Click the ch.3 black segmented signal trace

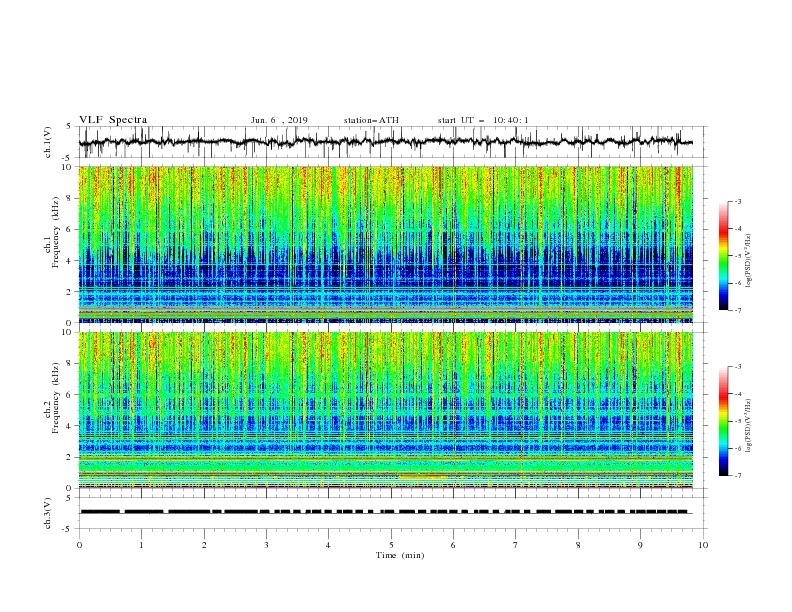click(x=386, y=512)
